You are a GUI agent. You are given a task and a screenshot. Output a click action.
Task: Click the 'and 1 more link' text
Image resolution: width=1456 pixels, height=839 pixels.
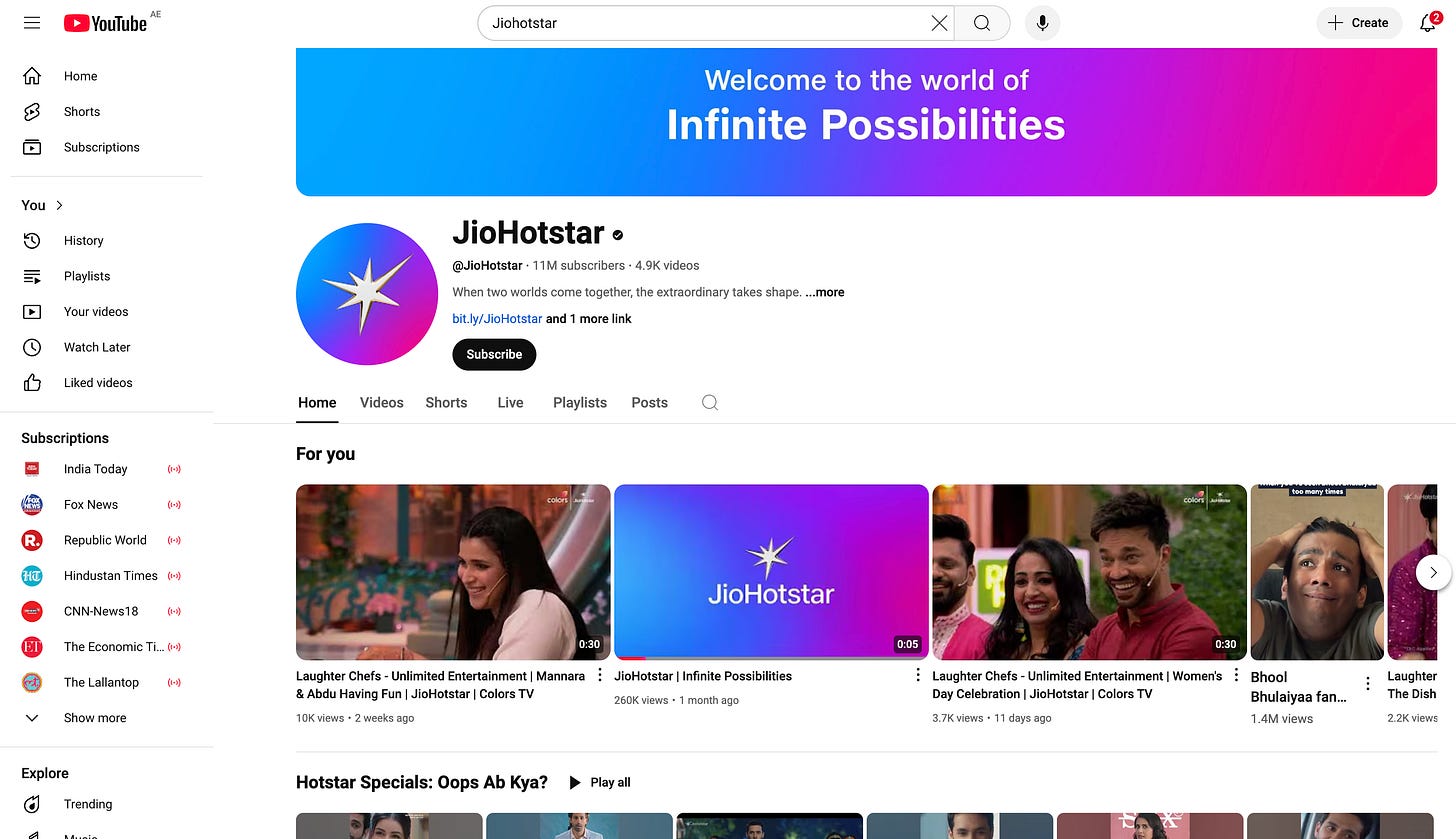click(589, 319)
